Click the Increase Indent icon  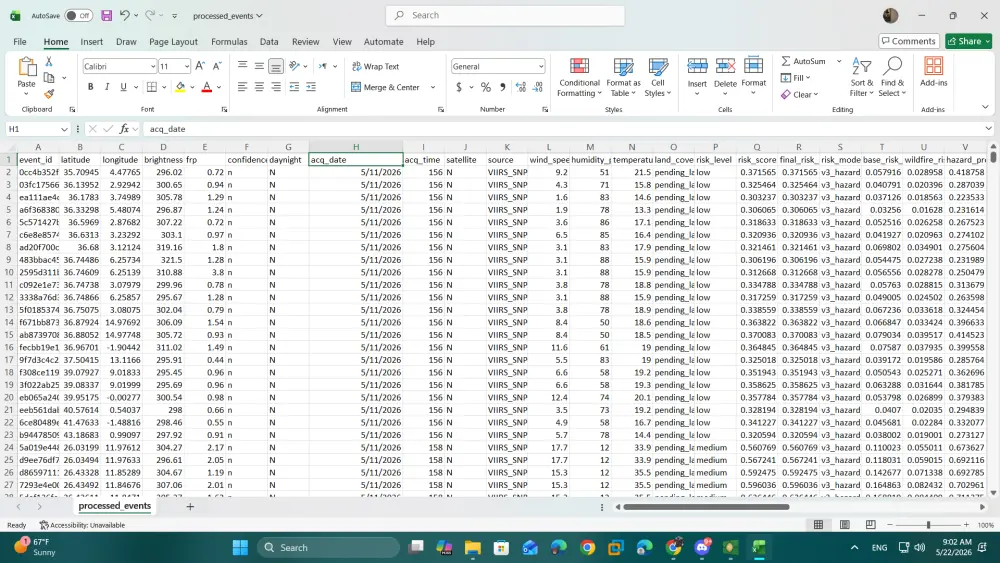click(311, 87)
